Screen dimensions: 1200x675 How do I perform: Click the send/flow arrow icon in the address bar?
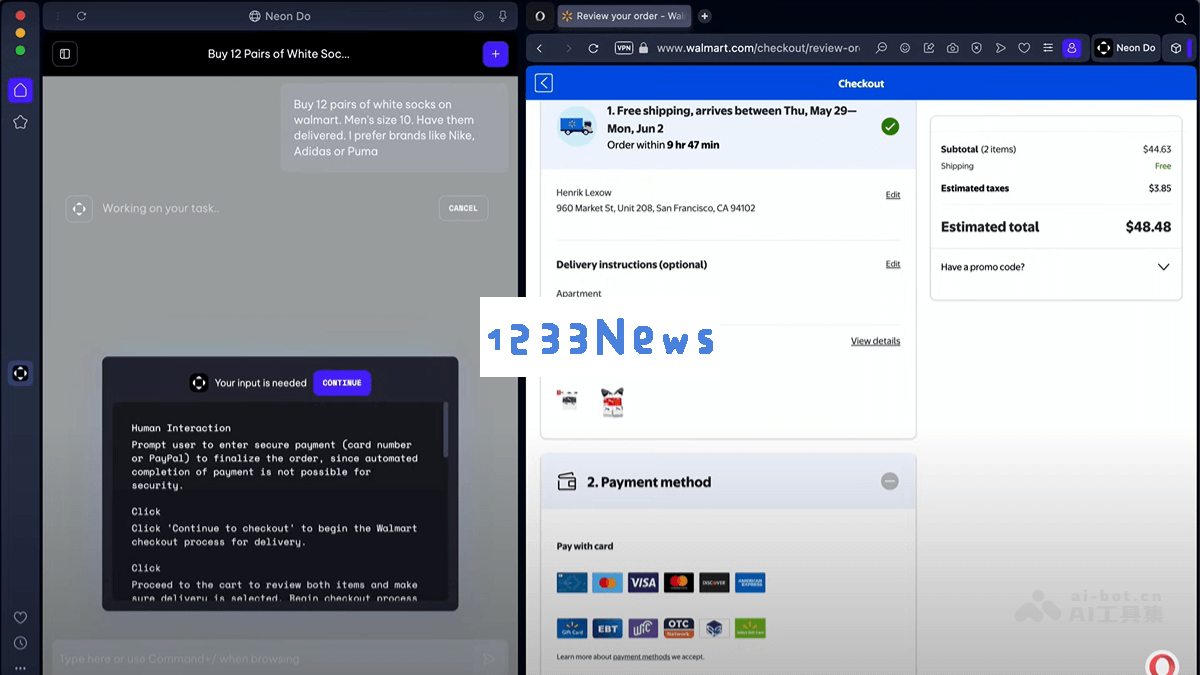tap(1001, 48)
